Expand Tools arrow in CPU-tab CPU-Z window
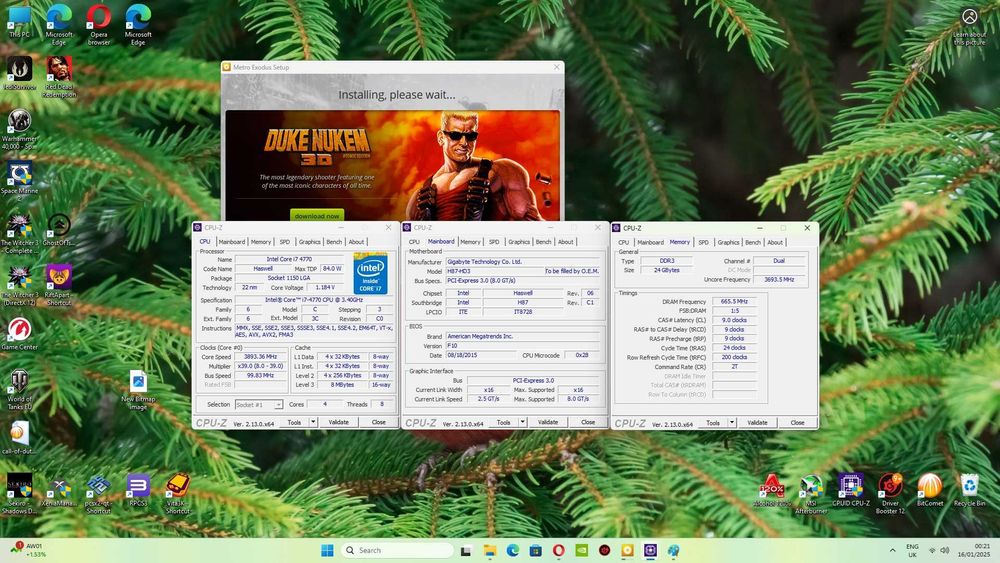This screenshot has width=1000, height=563. pos(313,422)
